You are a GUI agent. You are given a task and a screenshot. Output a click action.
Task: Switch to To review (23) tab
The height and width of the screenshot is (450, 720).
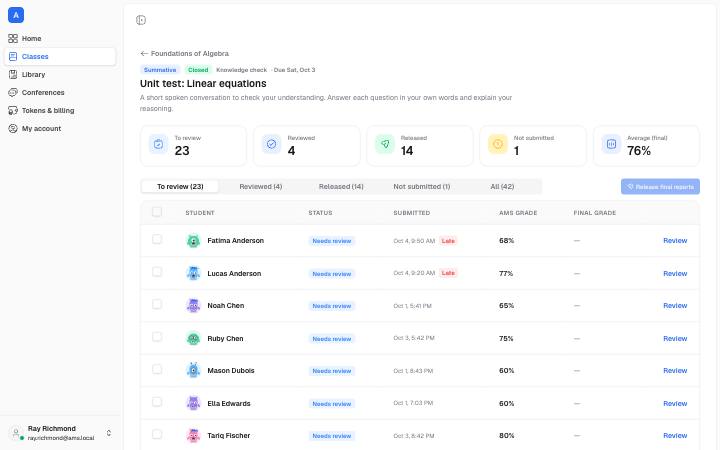pyautogui.click(x=180, y=186)
